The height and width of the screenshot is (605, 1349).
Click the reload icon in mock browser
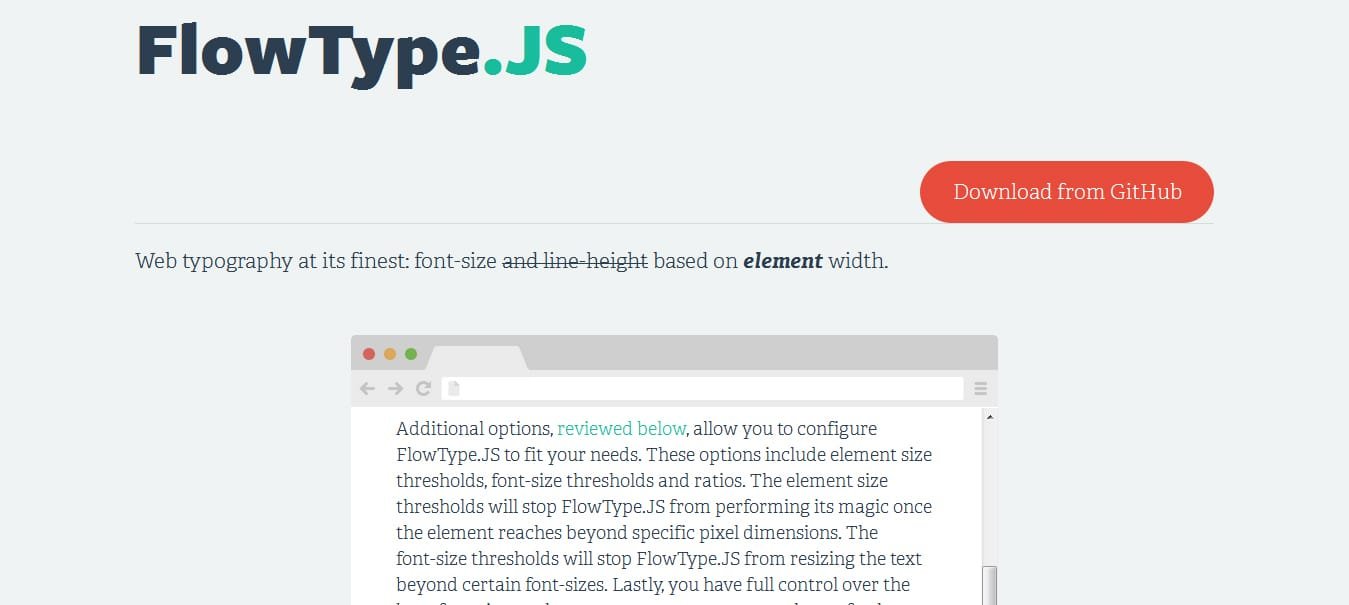point(424,389)
